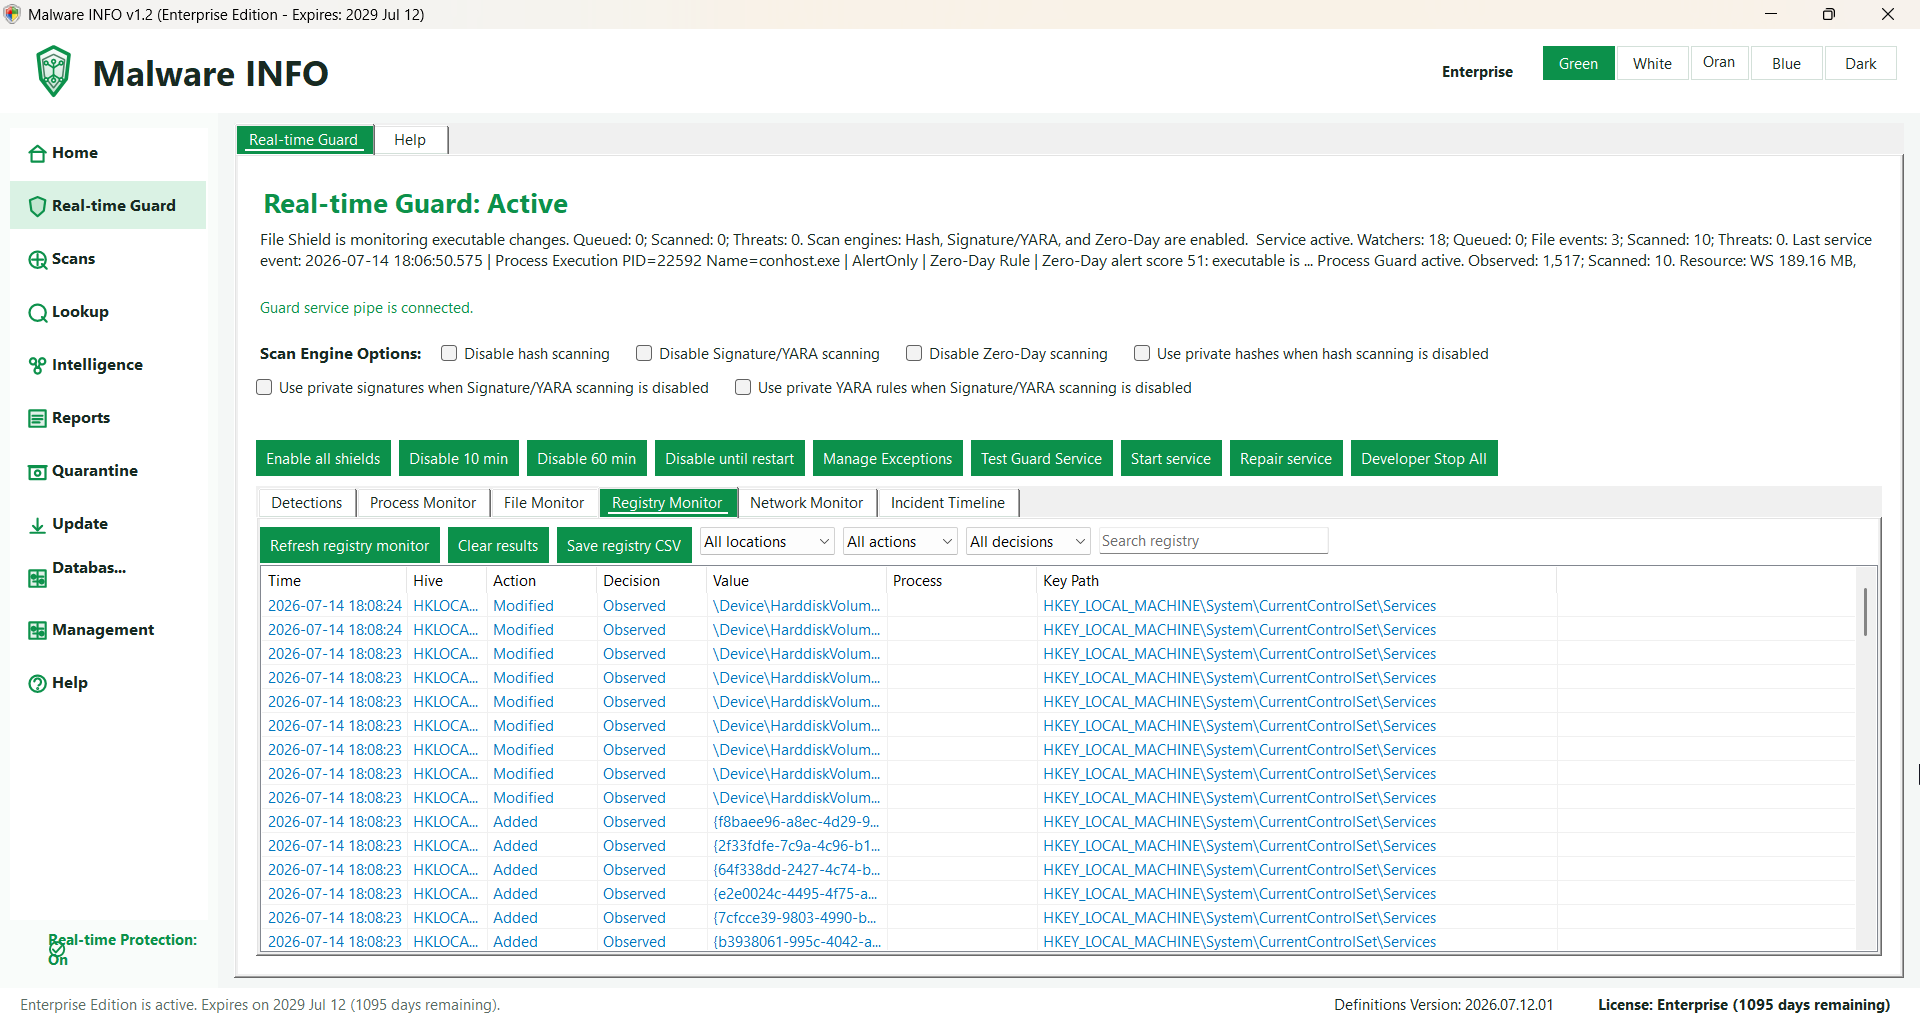Click the Search registry input field
1920x1019 pixels.
click(1213, 541)
